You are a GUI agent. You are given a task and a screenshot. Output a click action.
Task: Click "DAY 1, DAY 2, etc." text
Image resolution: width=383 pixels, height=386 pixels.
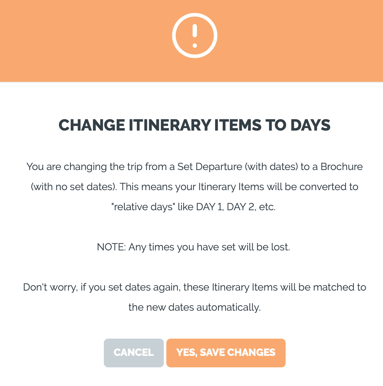point(236,207)
